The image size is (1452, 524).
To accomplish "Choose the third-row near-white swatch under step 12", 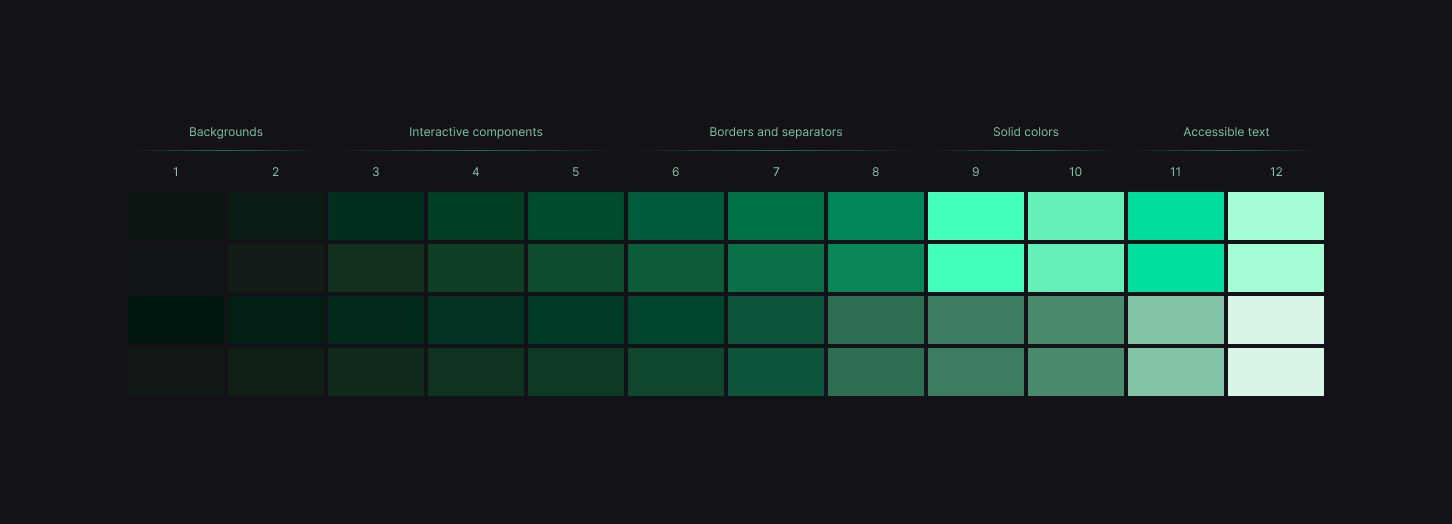I will pyautogui.click(x=1276, y=320).
